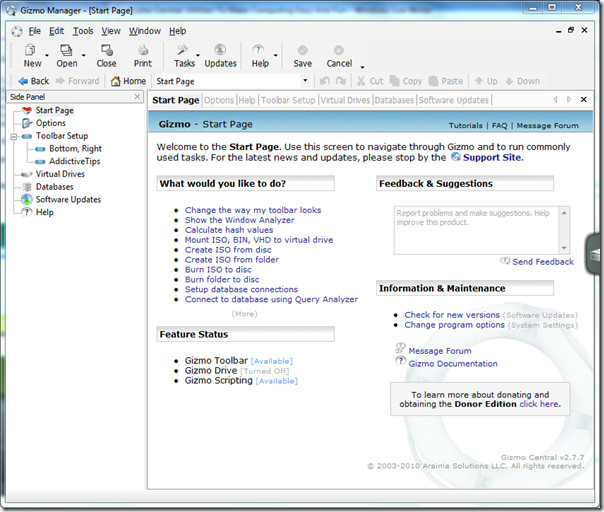Select Options in side panel tree
The image size is (604, 512).
pos(50,123)
